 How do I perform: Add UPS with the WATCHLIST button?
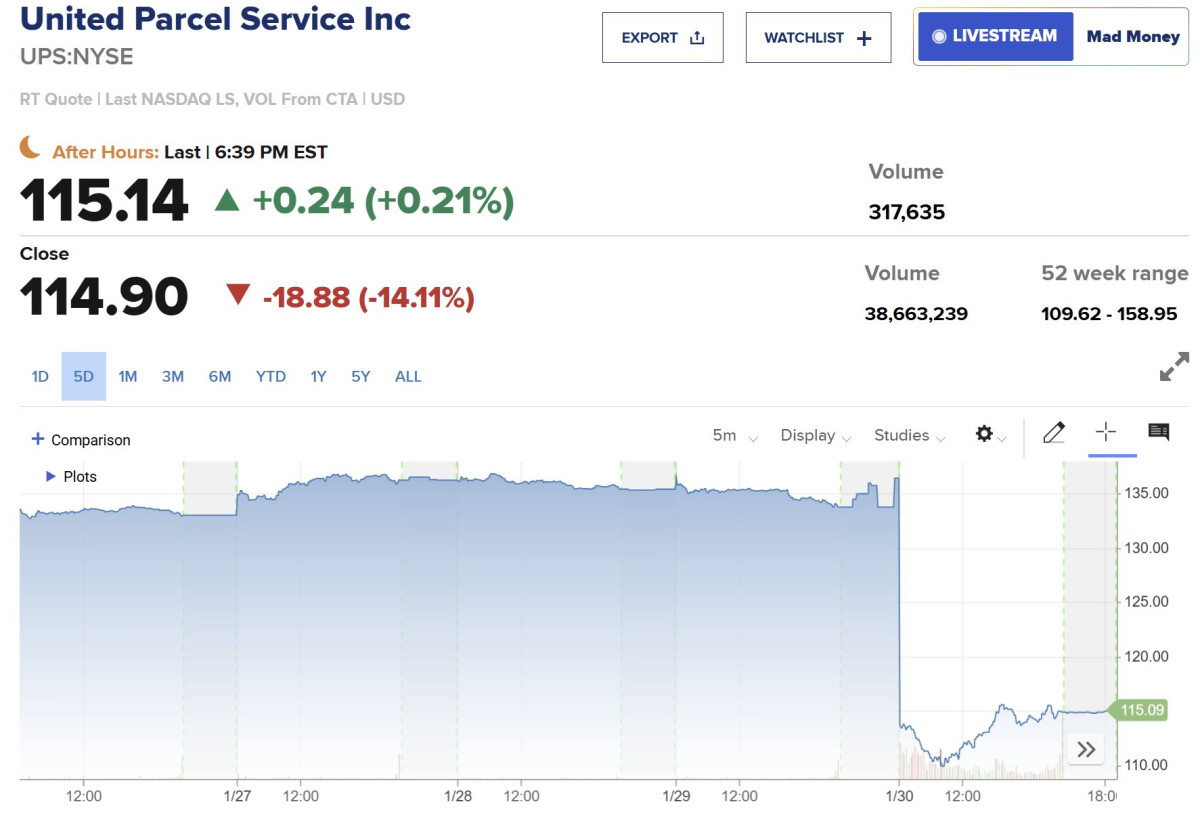[818, 38]
